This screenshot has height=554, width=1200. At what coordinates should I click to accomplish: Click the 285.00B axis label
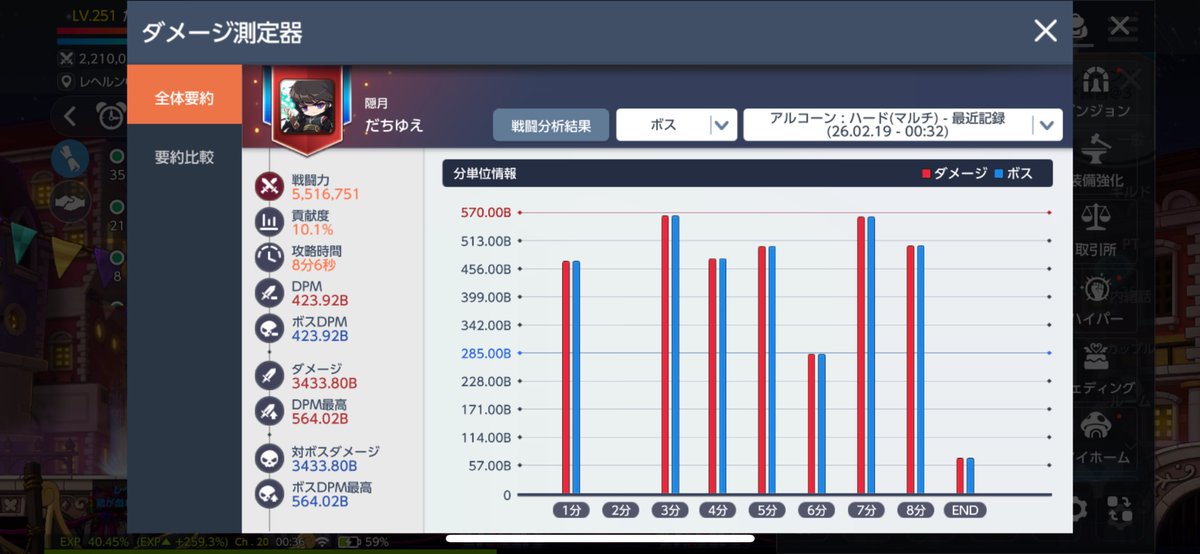486,353
